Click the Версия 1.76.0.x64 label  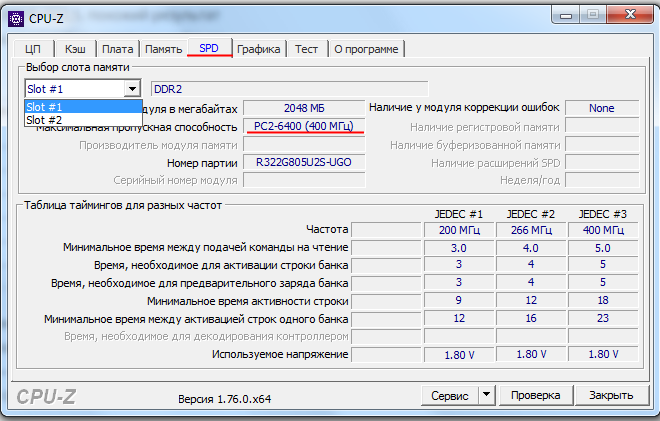[x=224, y=399]
